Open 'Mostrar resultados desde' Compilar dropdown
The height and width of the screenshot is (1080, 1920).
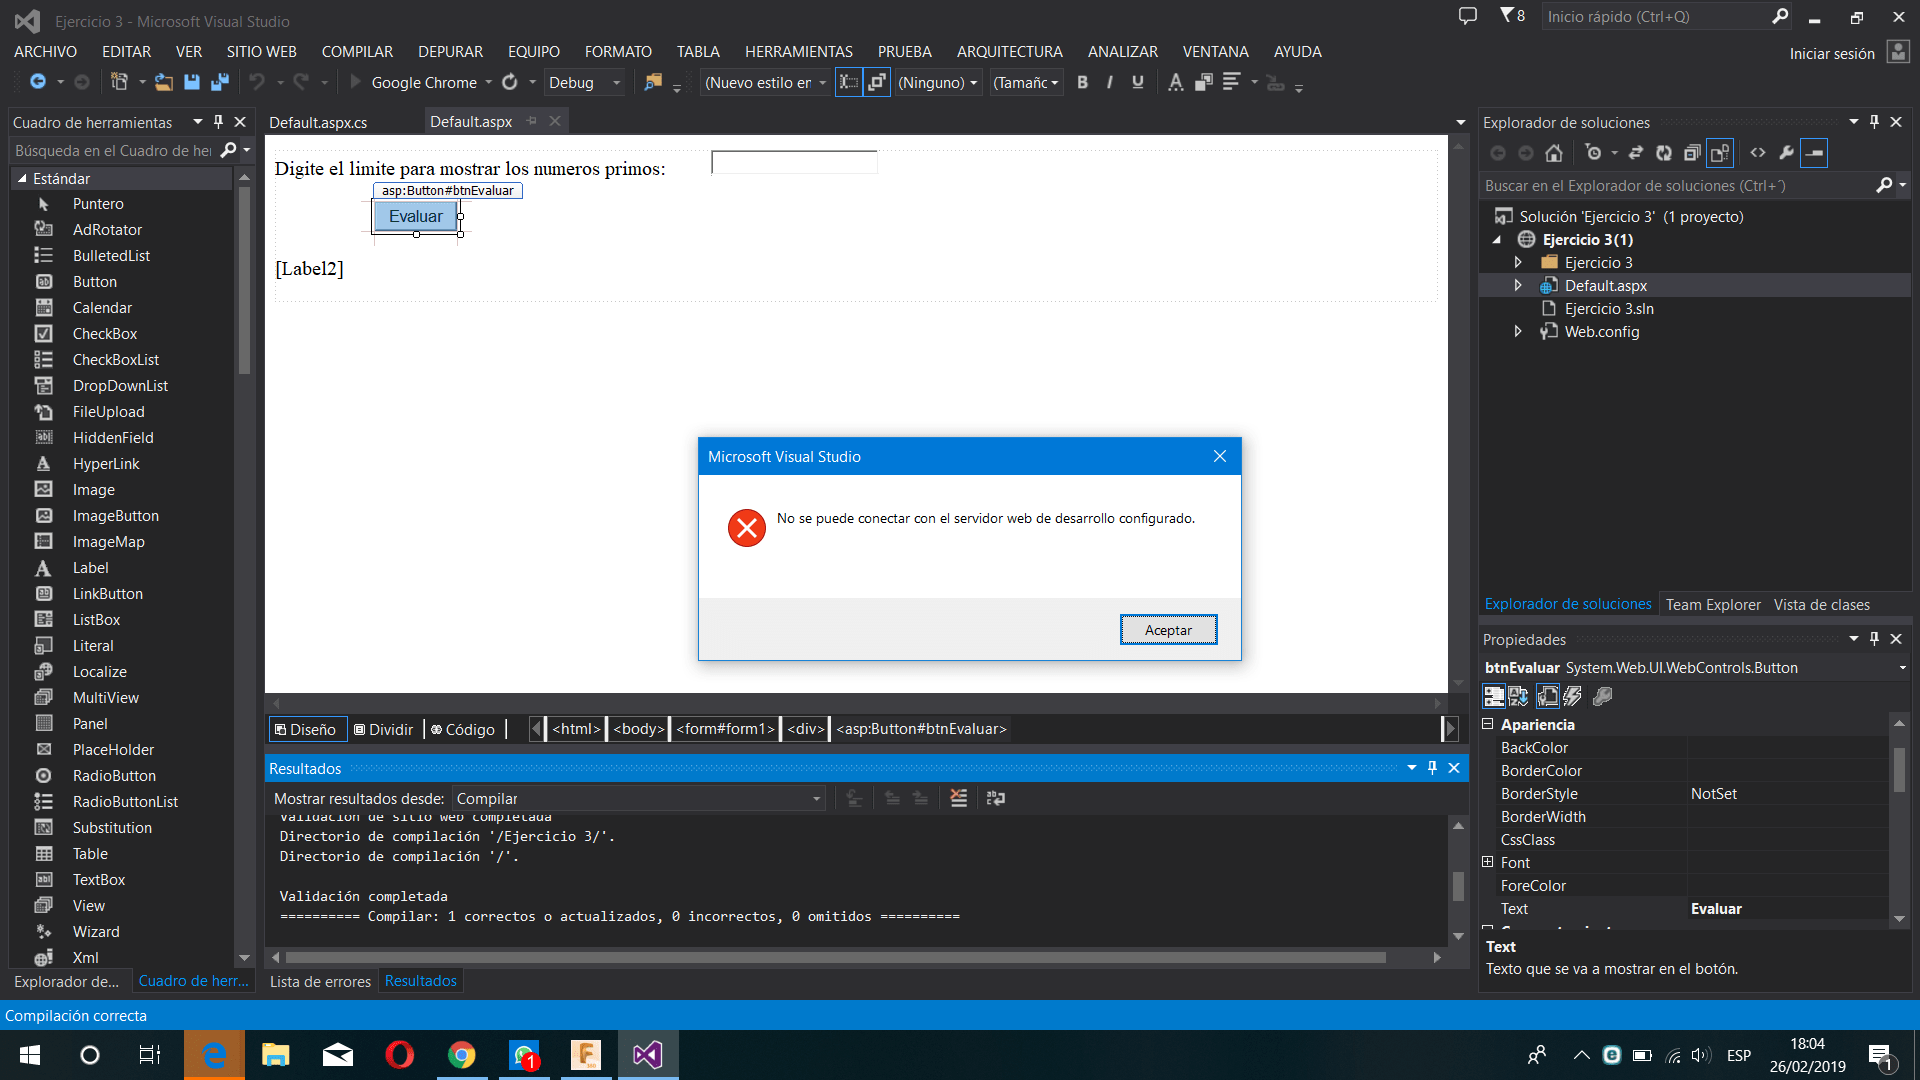816,798
